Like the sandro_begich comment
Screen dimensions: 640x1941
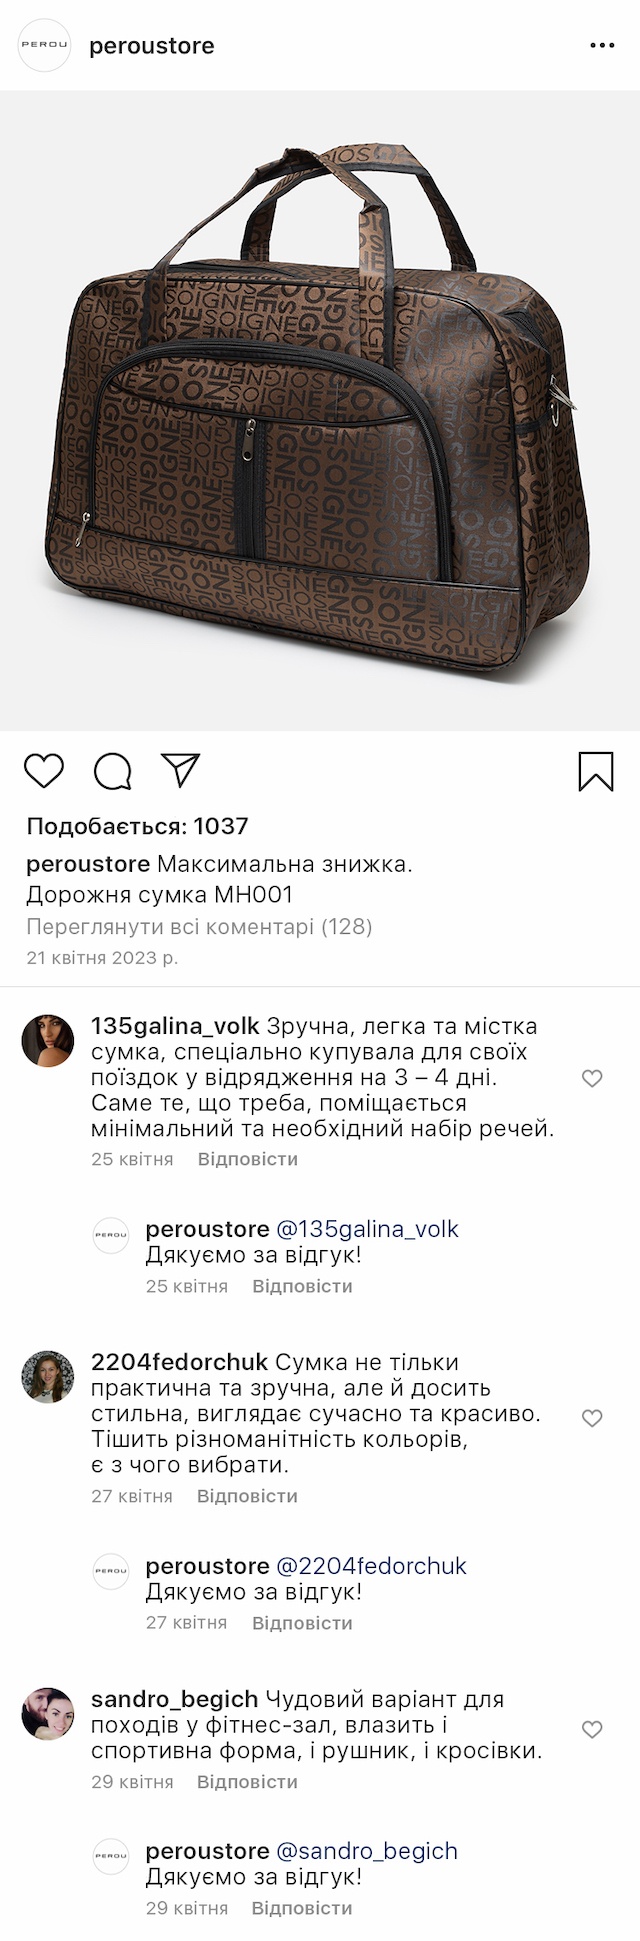click(592, 1730)
